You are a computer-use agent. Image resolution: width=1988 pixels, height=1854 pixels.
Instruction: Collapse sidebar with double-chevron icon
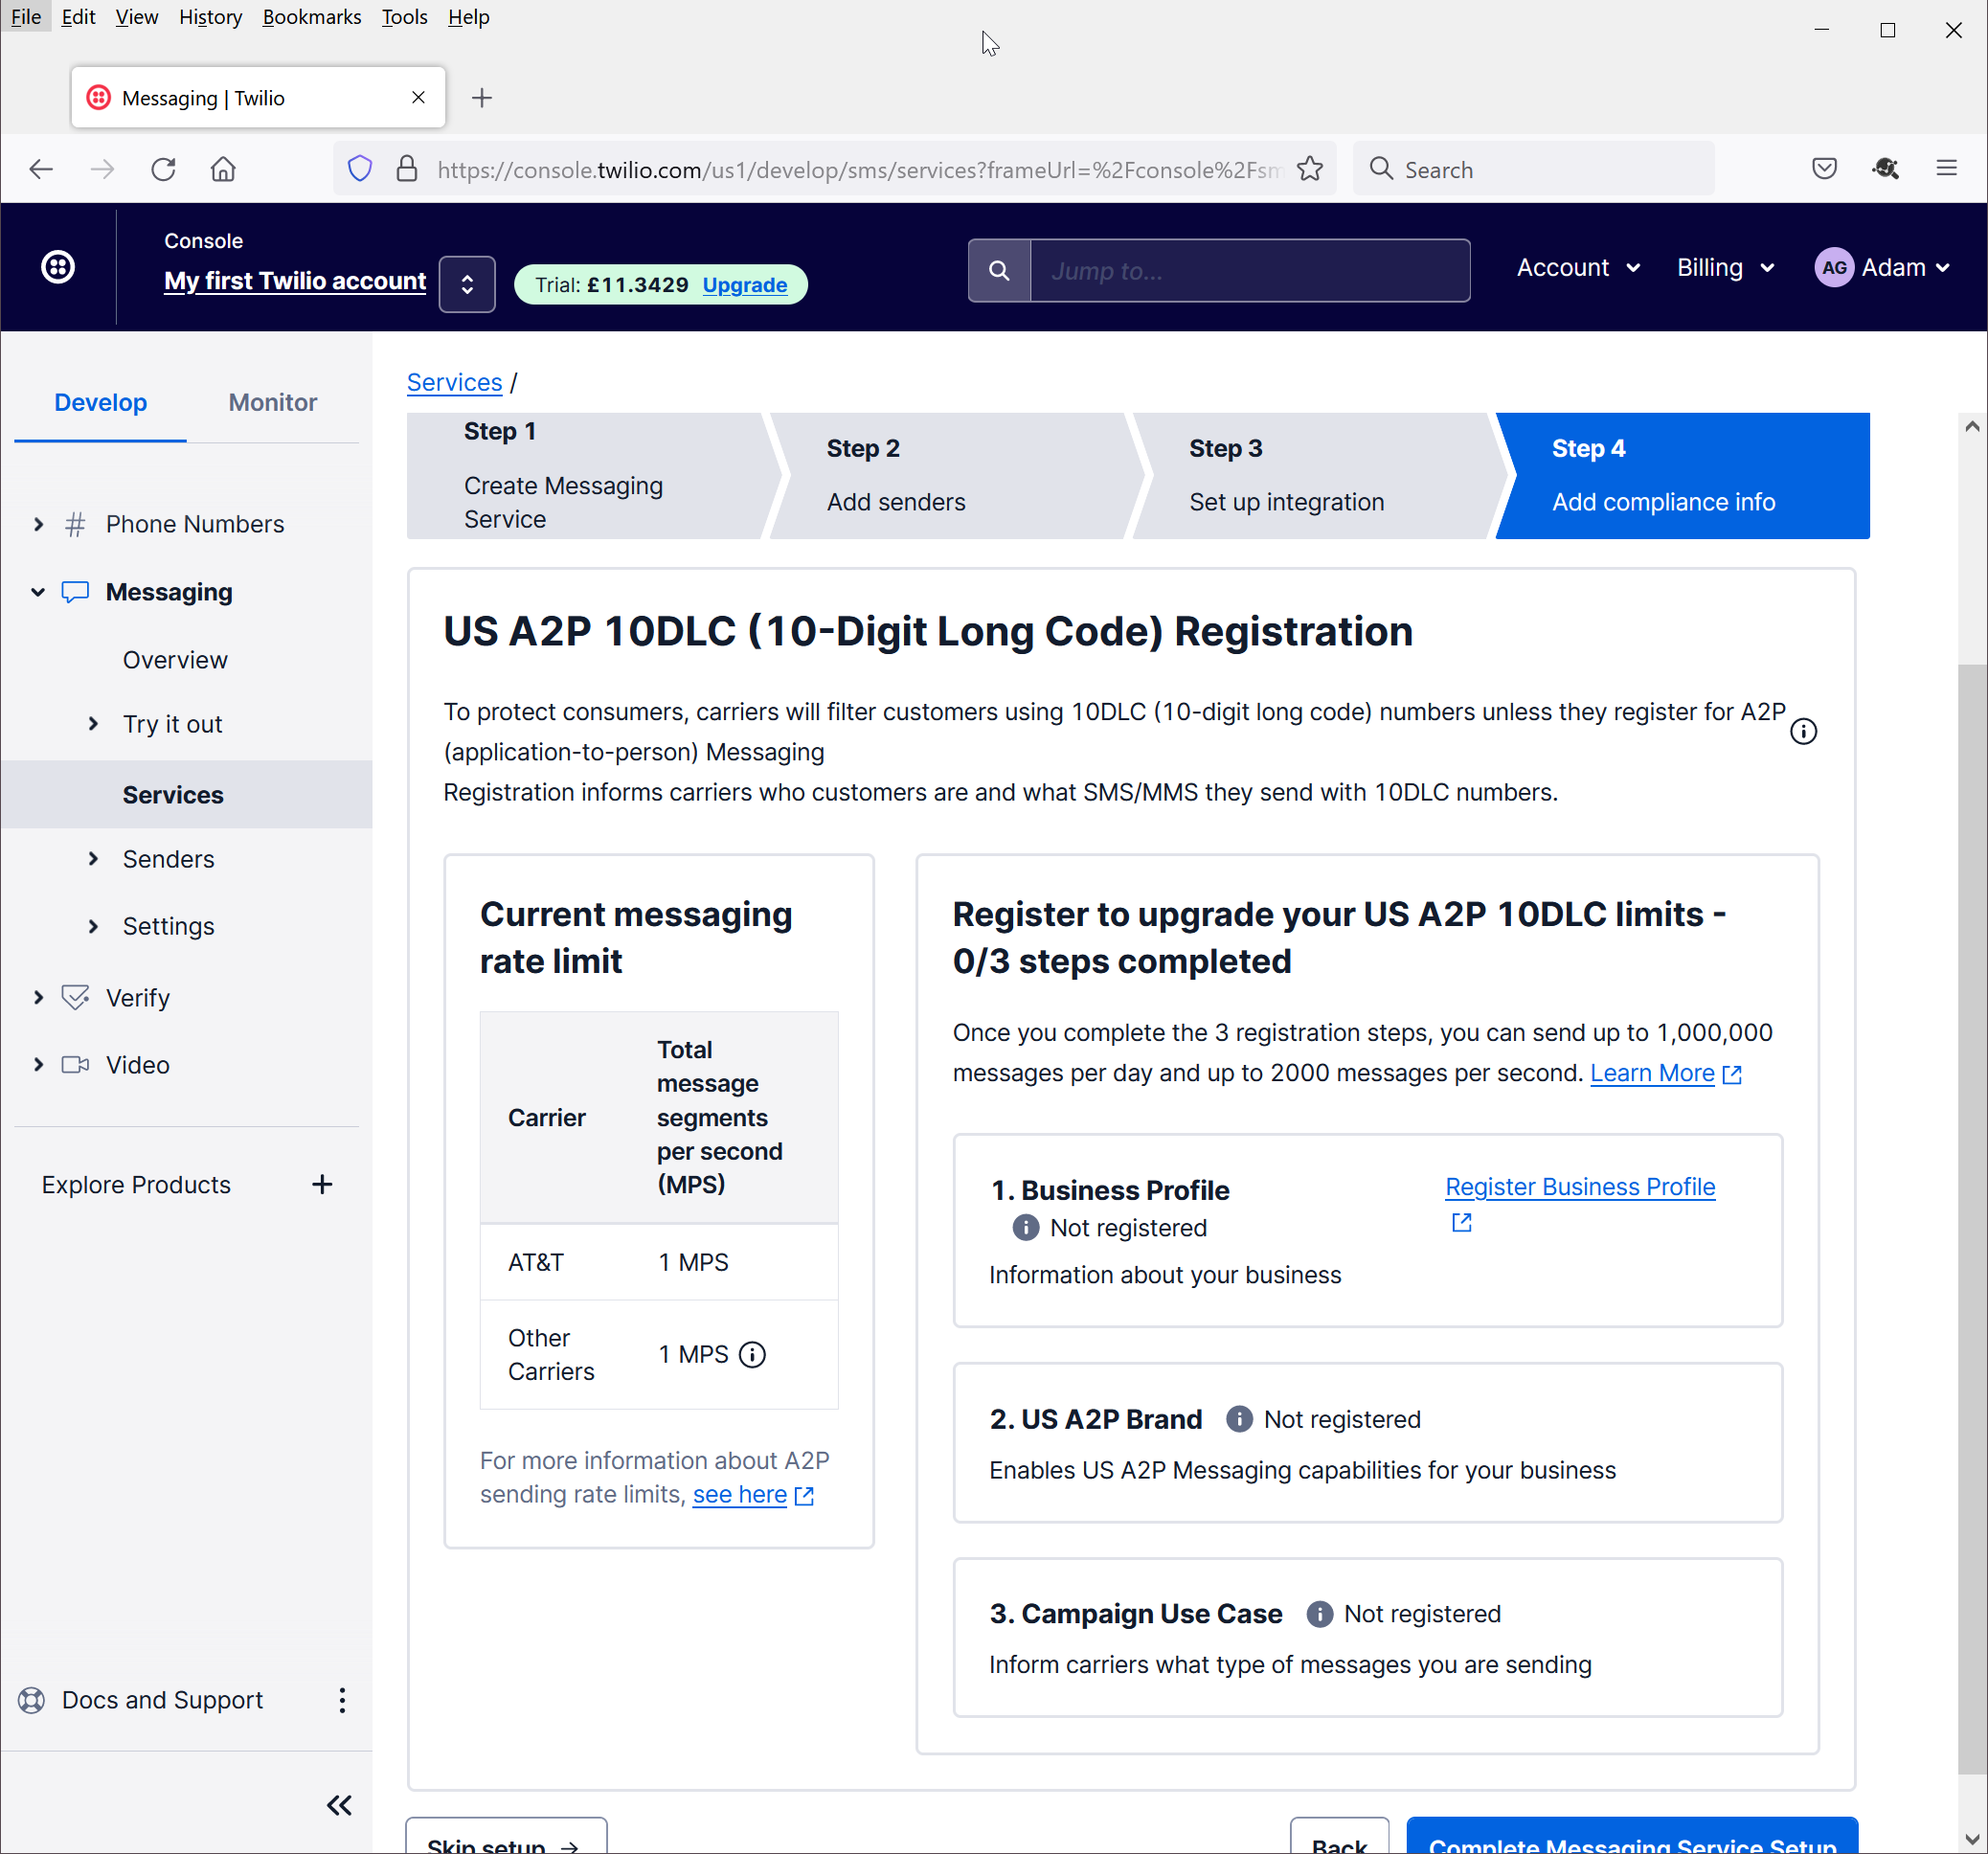339,1805
